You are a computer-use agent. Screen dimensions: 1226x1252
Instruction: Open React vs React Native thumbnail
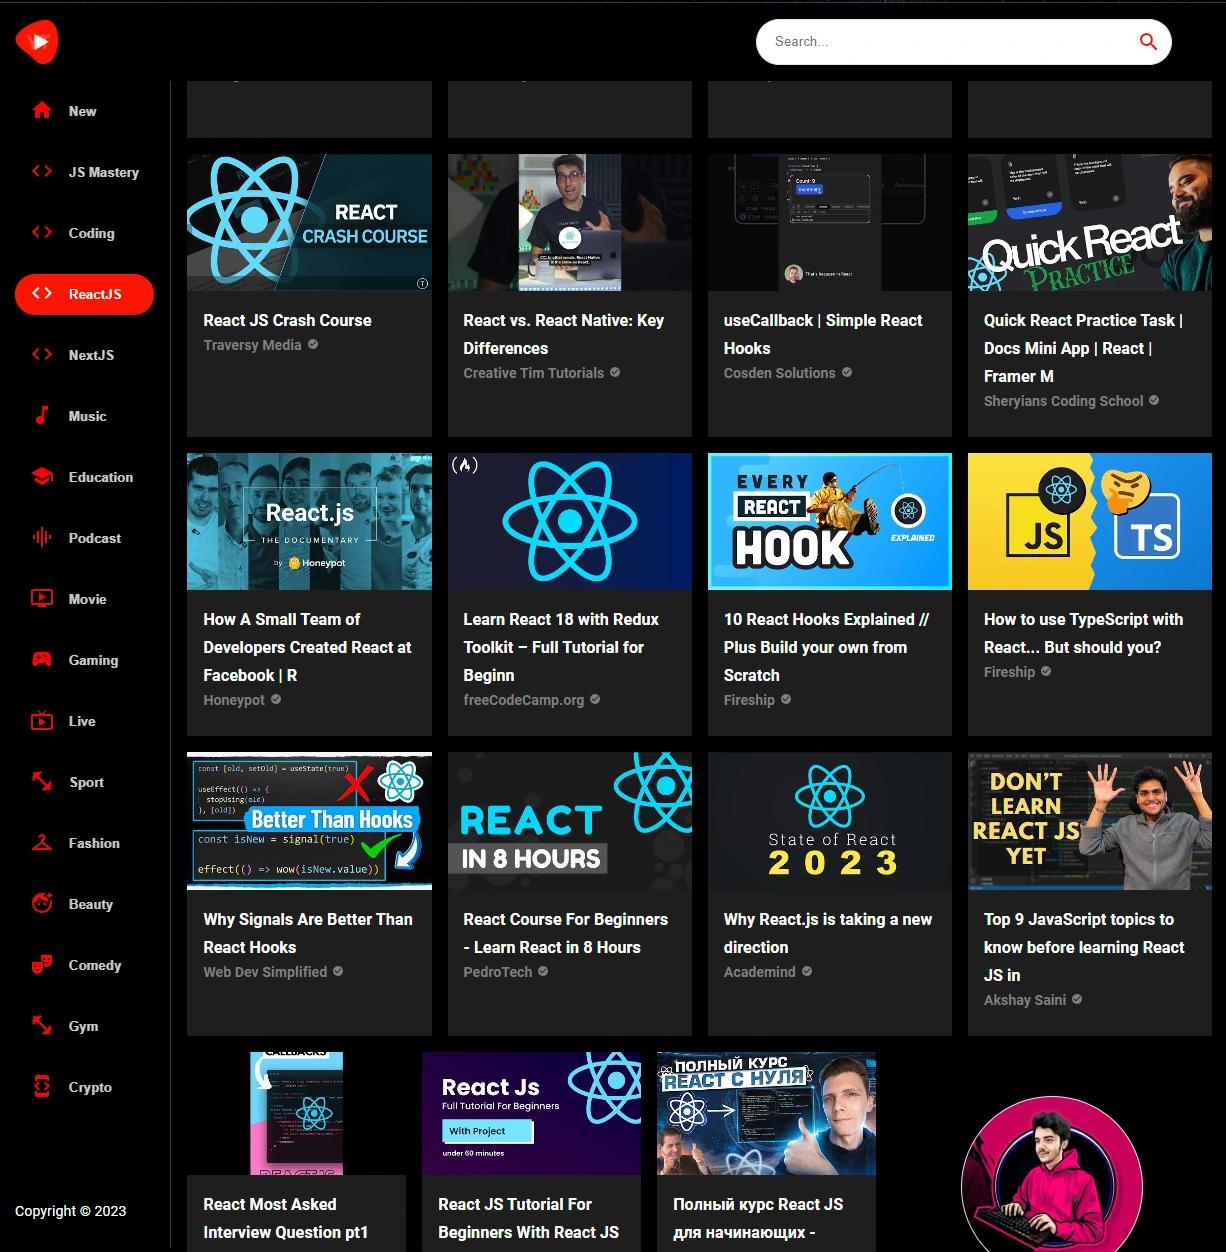click(569, 222)
